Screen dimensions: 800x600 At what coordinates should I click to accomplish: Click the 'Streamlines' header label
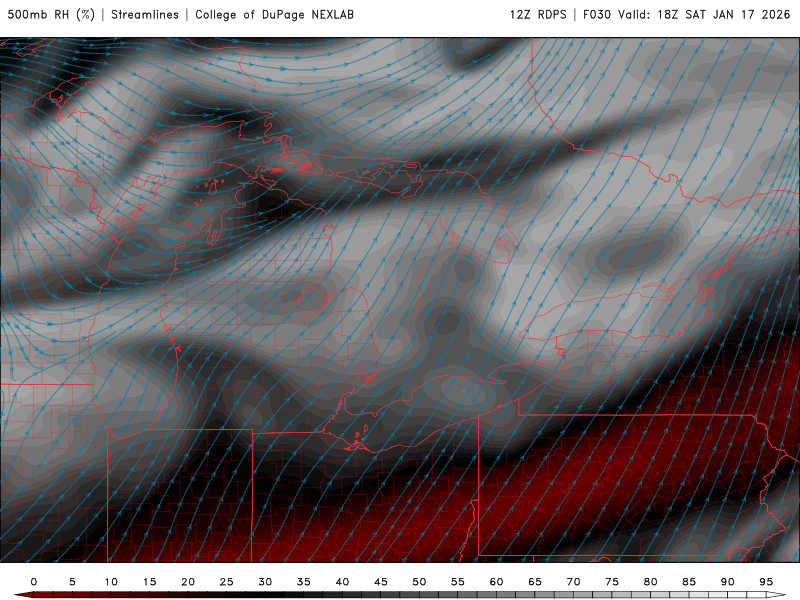tap(145, 15)
